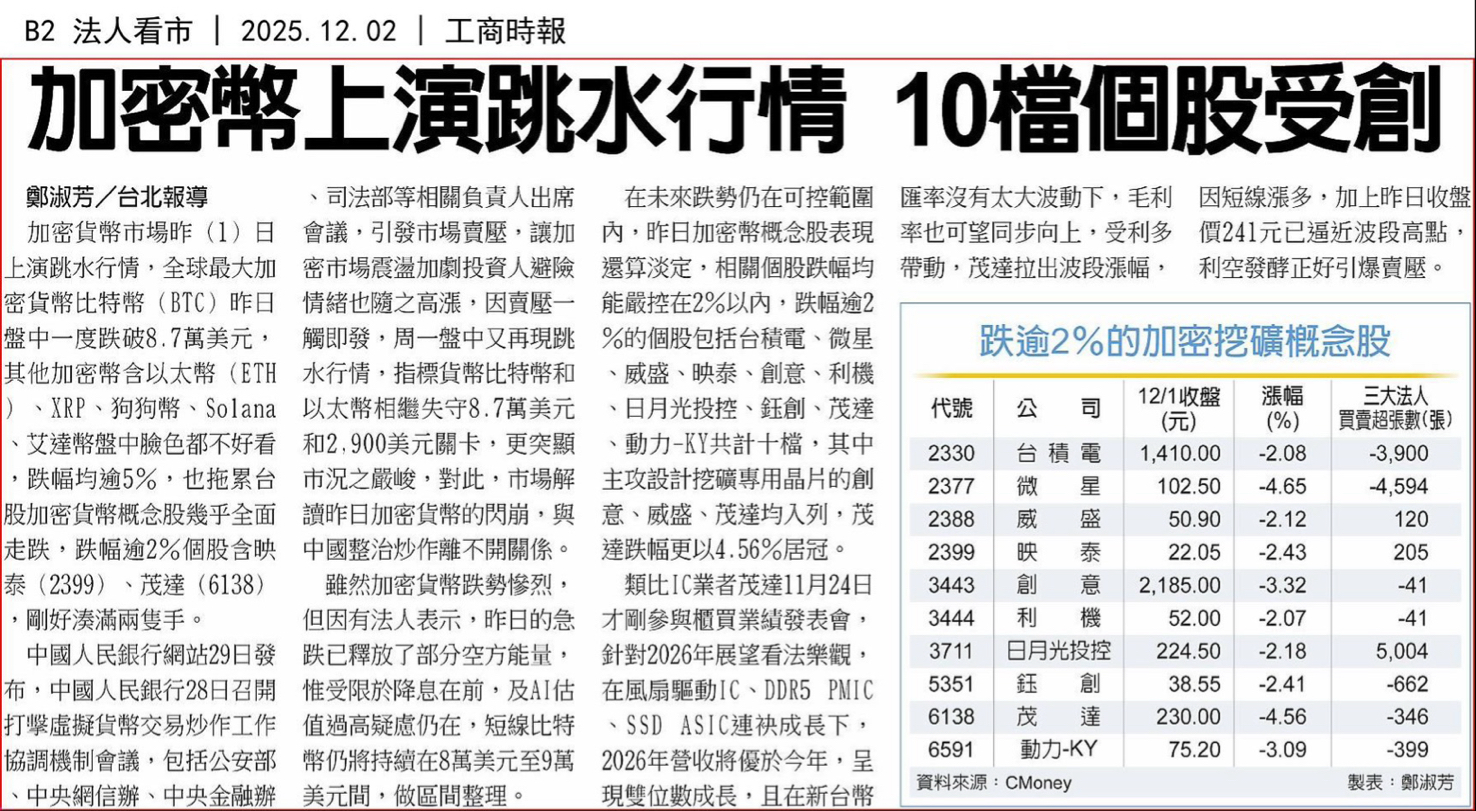Image resolution: width=1476 pixels, height=811 pixels.
Task: Select company name 映泰 in the table
Action: coord(1059,550)
